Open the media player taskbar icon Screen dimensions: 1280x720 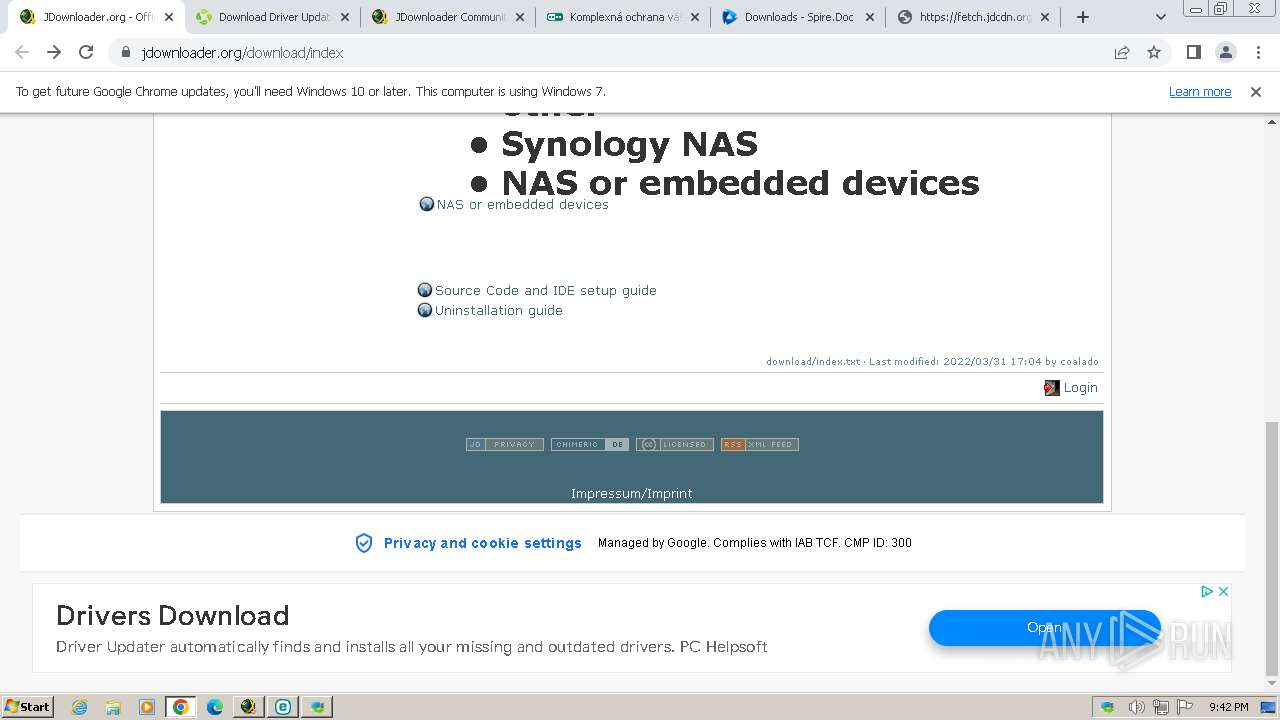coord(147,707)
